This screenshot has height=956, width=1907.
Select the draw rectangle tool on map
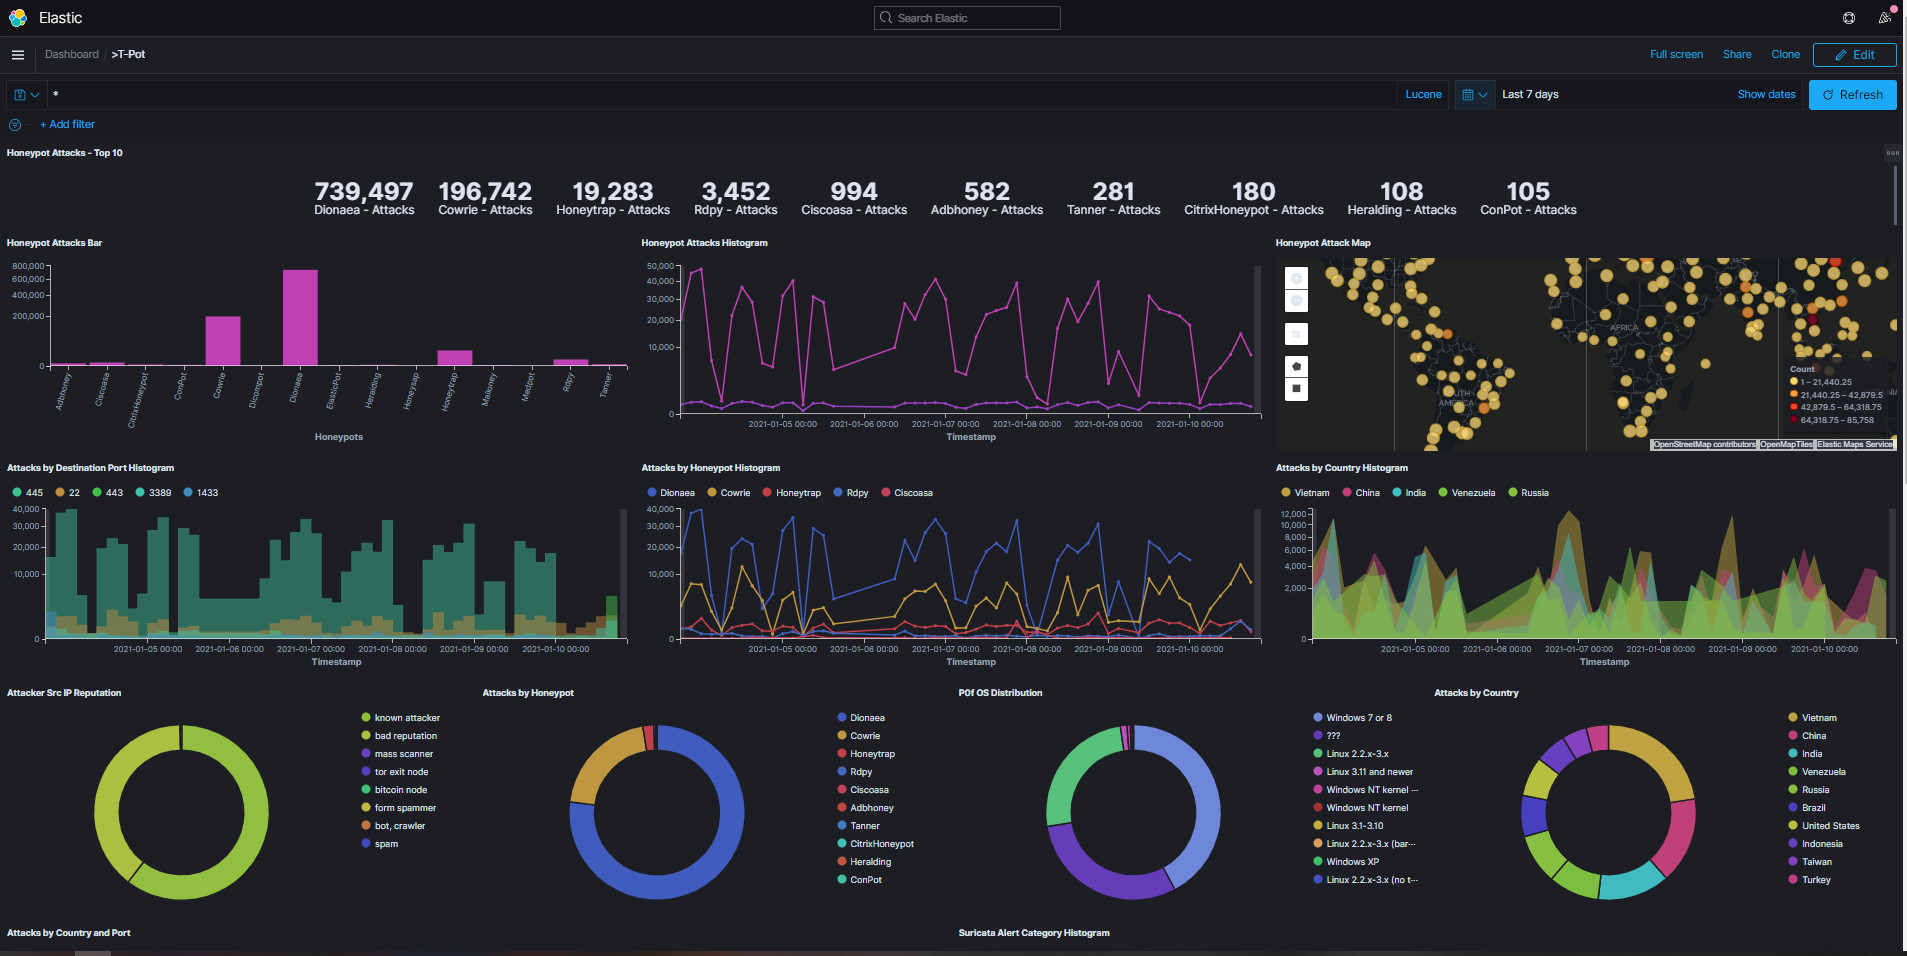point(1296,388)
